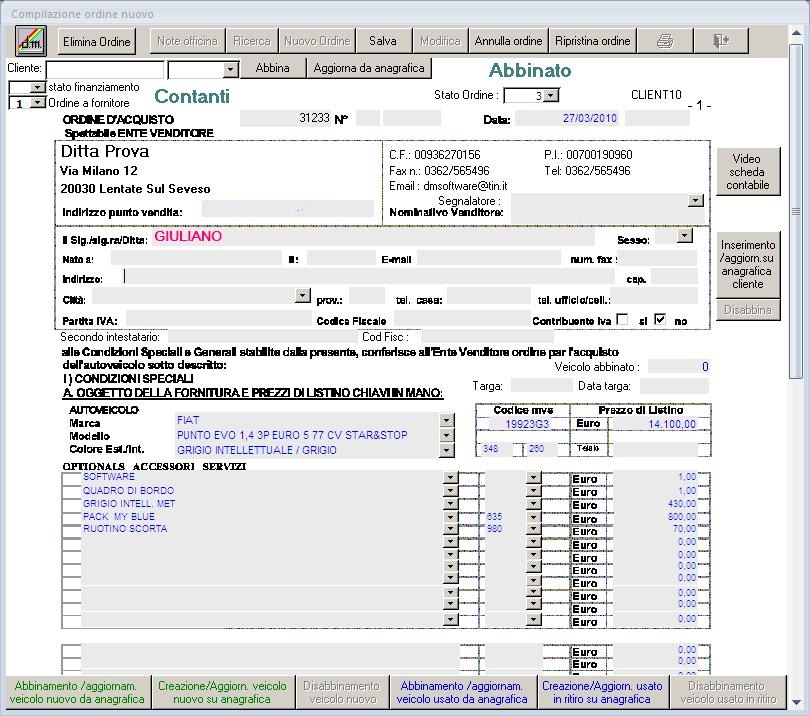810x716 pixels.
Task: Click the Nominativo Venditore field
Action: pos(608,216)
